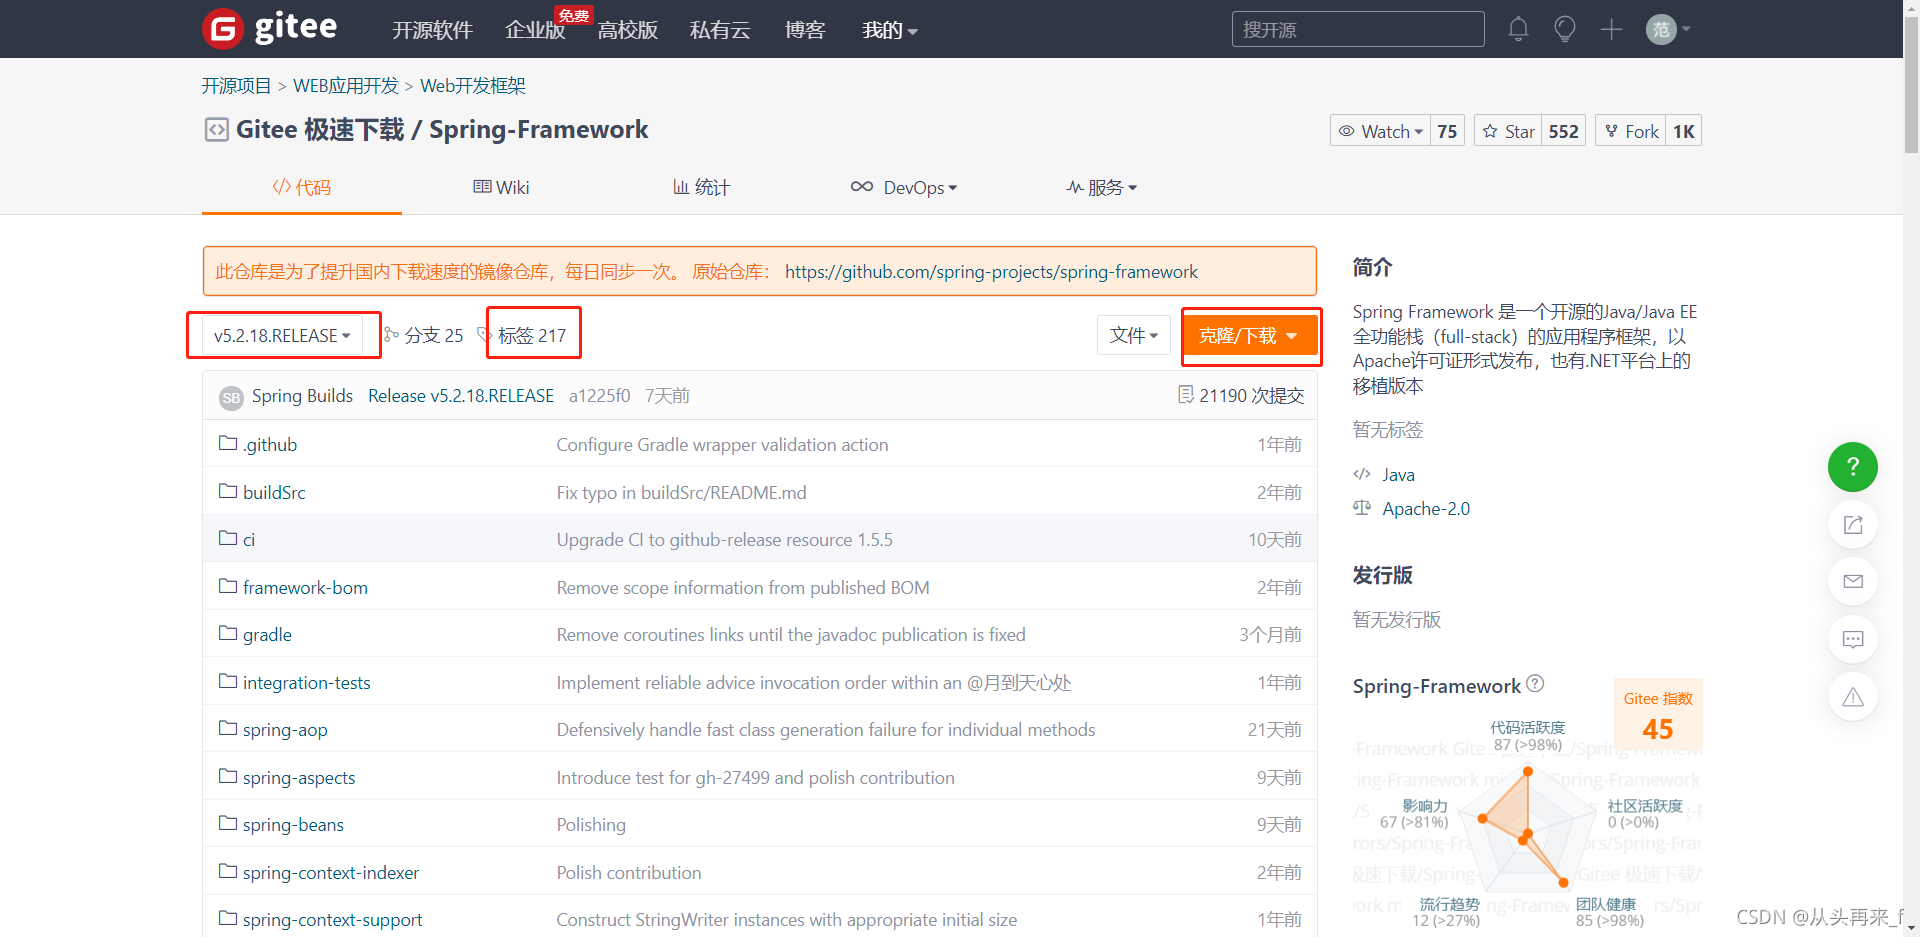Click the fork count 1K
This screenshot has width=1920, height=937.
pos(1684,131)
